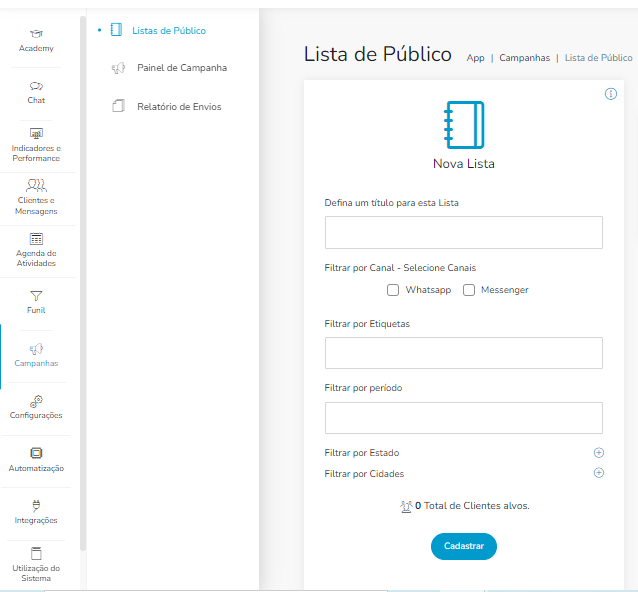Follow the Campanhas breadcrumb link
The height and width of the screenshot is (592, 638).
(x=524, y=58)
